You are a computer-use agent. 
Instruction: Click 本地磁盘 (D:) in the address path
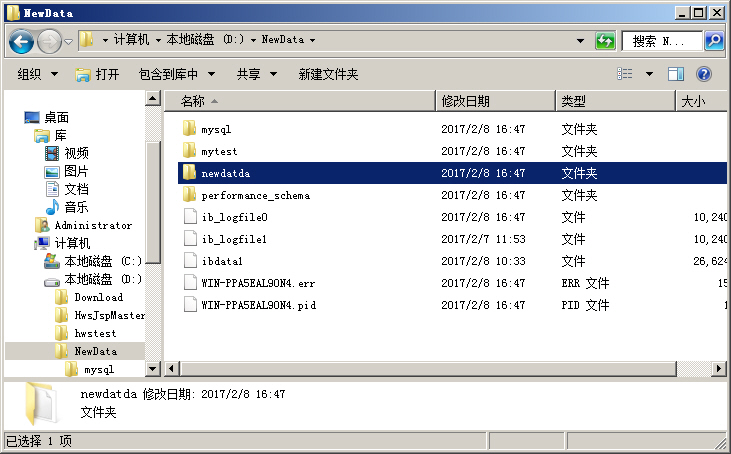click(205, 40)
